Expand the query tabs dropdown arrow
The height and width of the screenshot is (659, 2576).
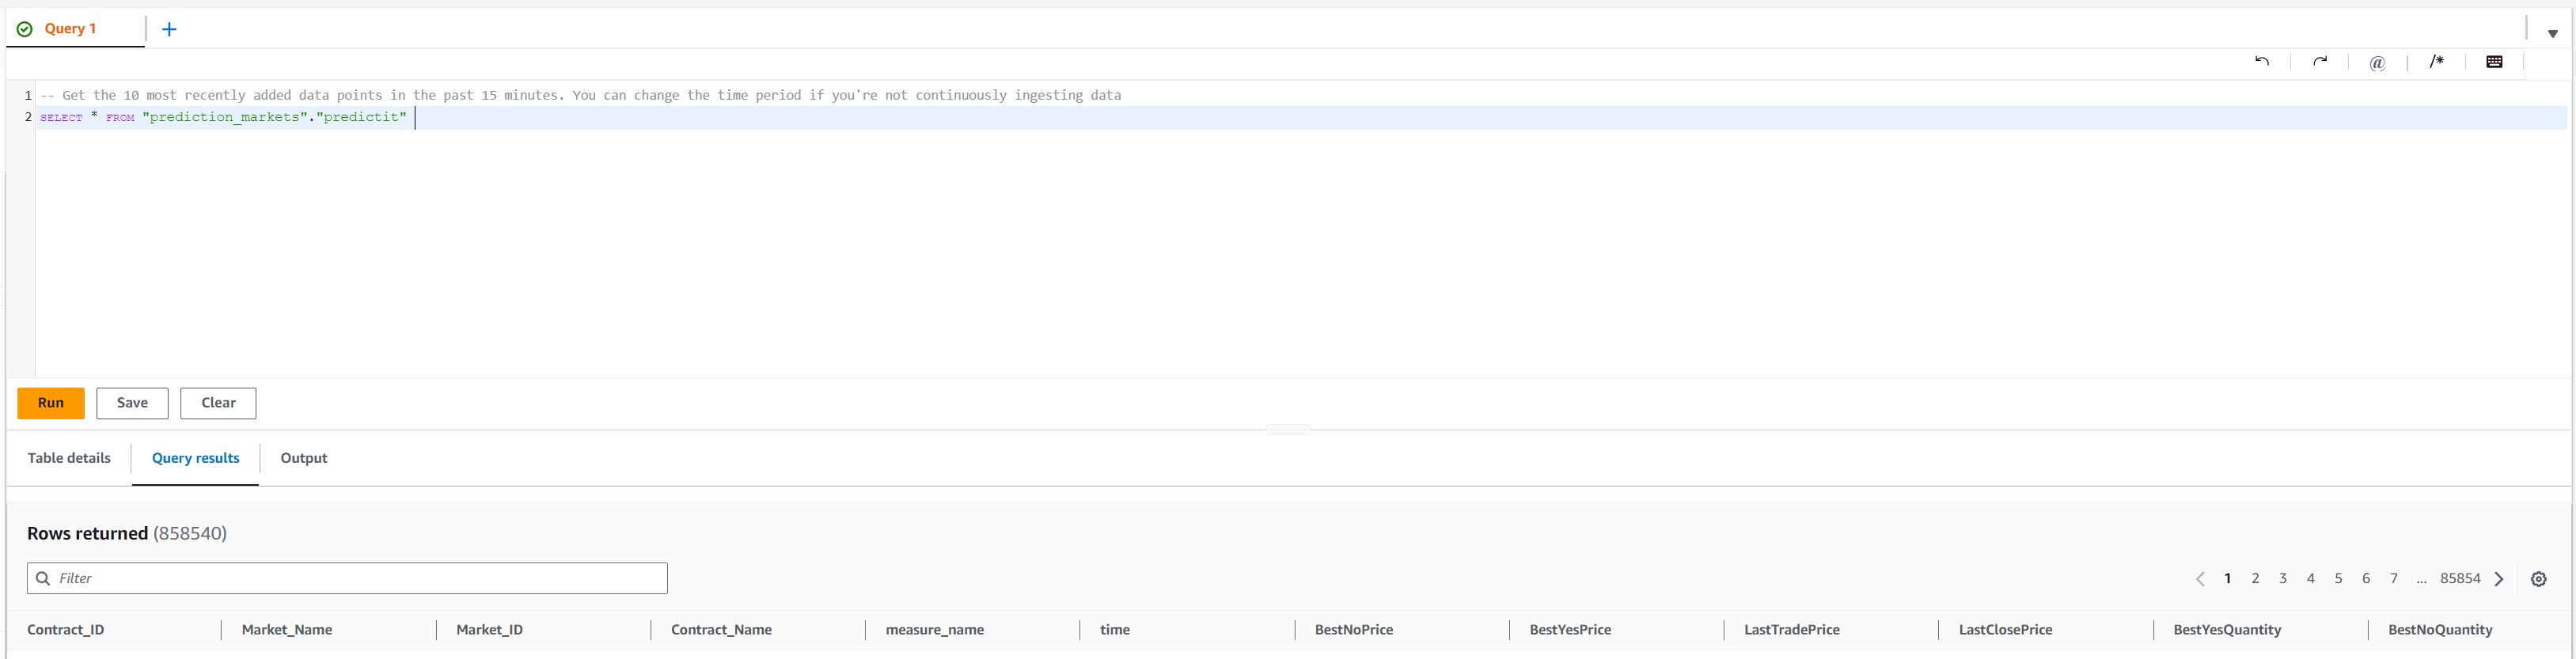2552,34
